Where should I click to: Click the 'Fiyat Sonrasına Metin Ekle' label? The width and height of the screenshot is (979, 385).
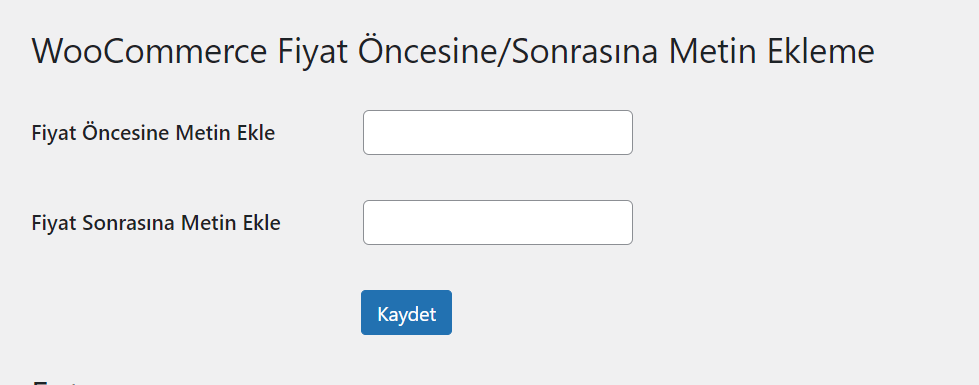(x=156, y=223)
